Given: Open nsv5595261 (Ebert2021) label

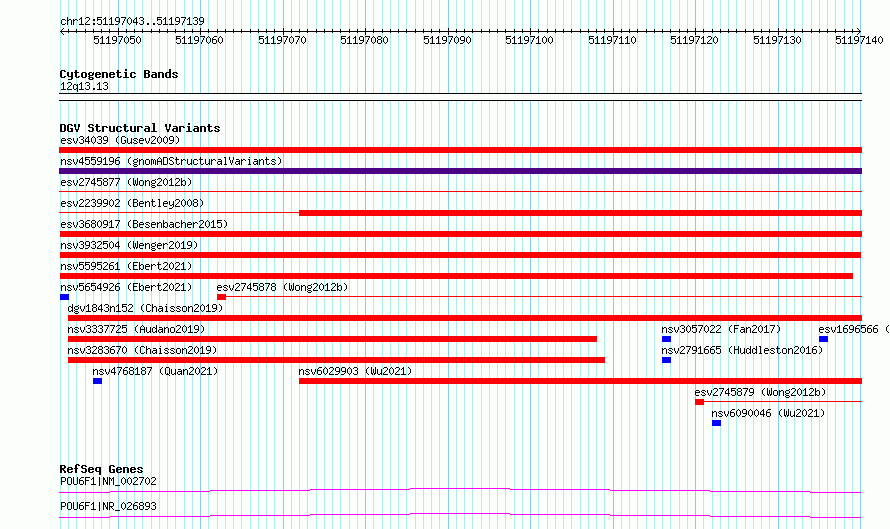Looking at the screenshot, I should [126, 266].
